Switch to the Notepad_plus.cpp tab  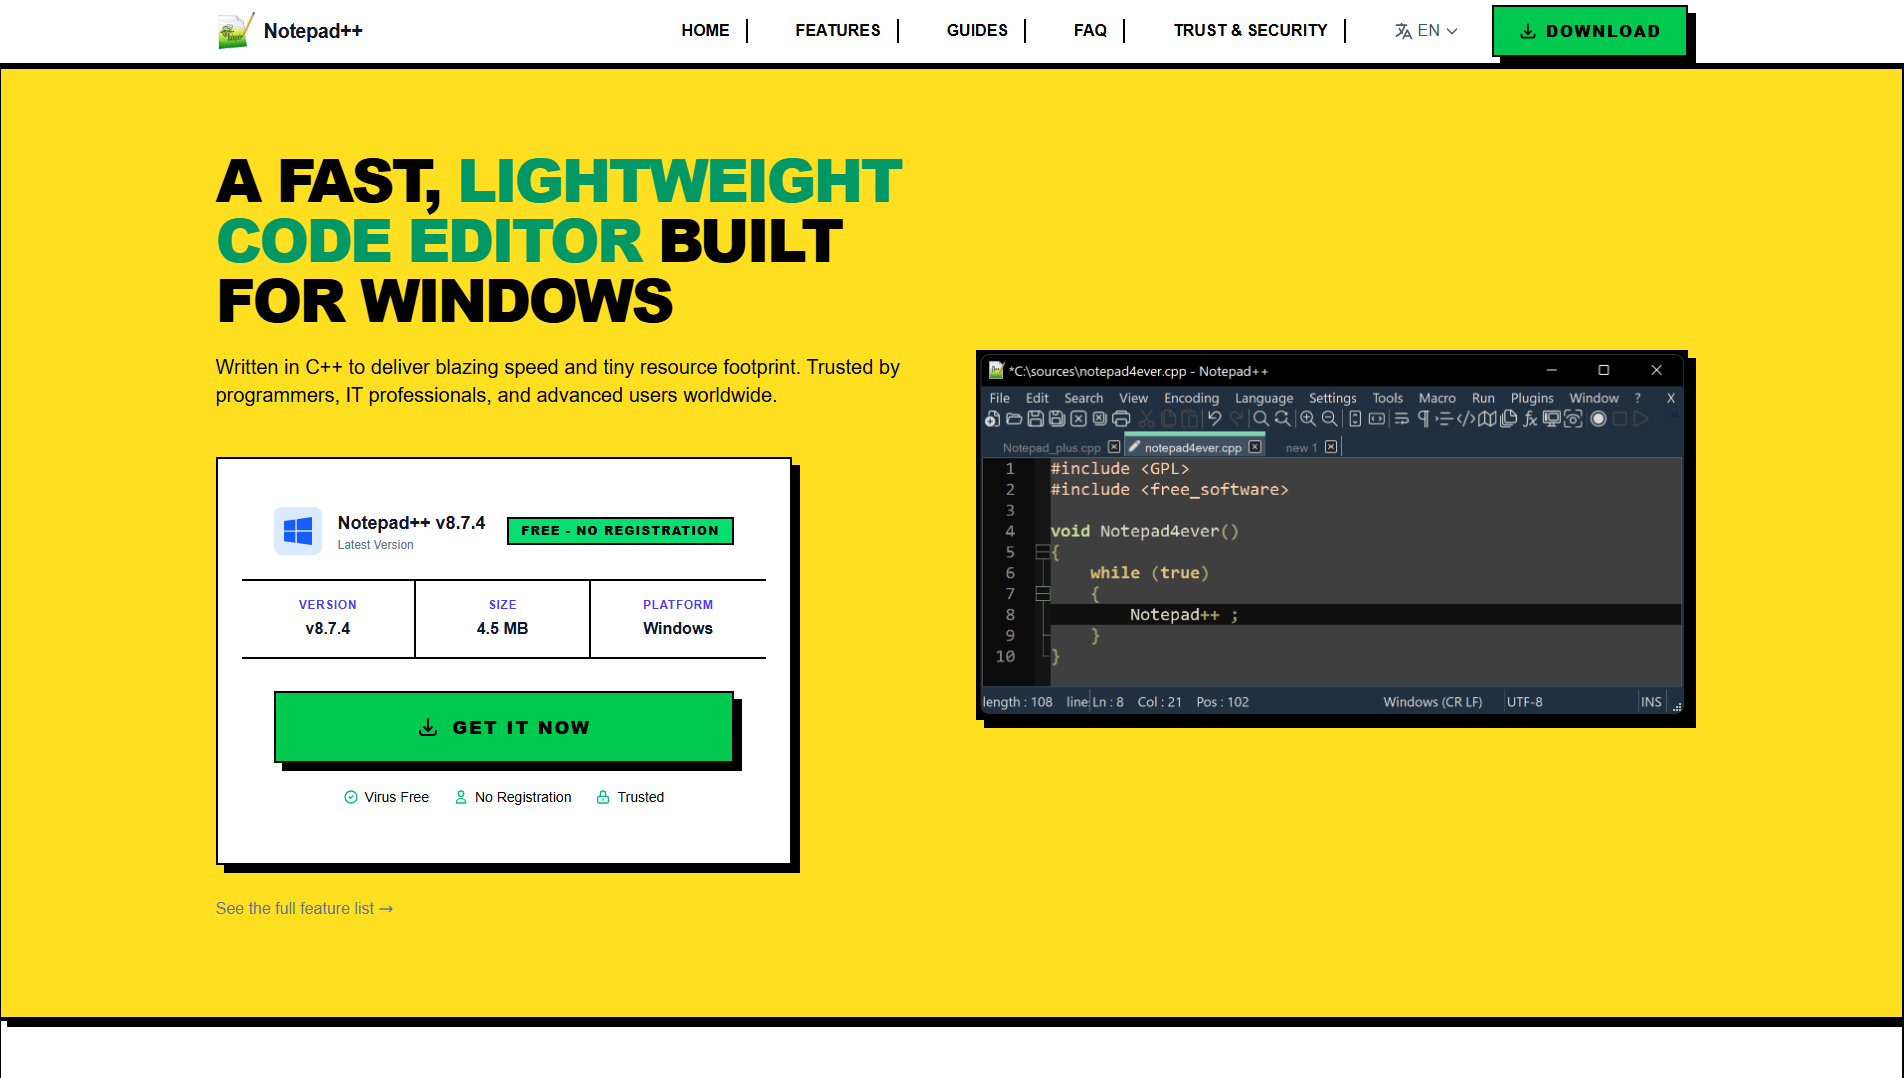(x=1051, y=448)
